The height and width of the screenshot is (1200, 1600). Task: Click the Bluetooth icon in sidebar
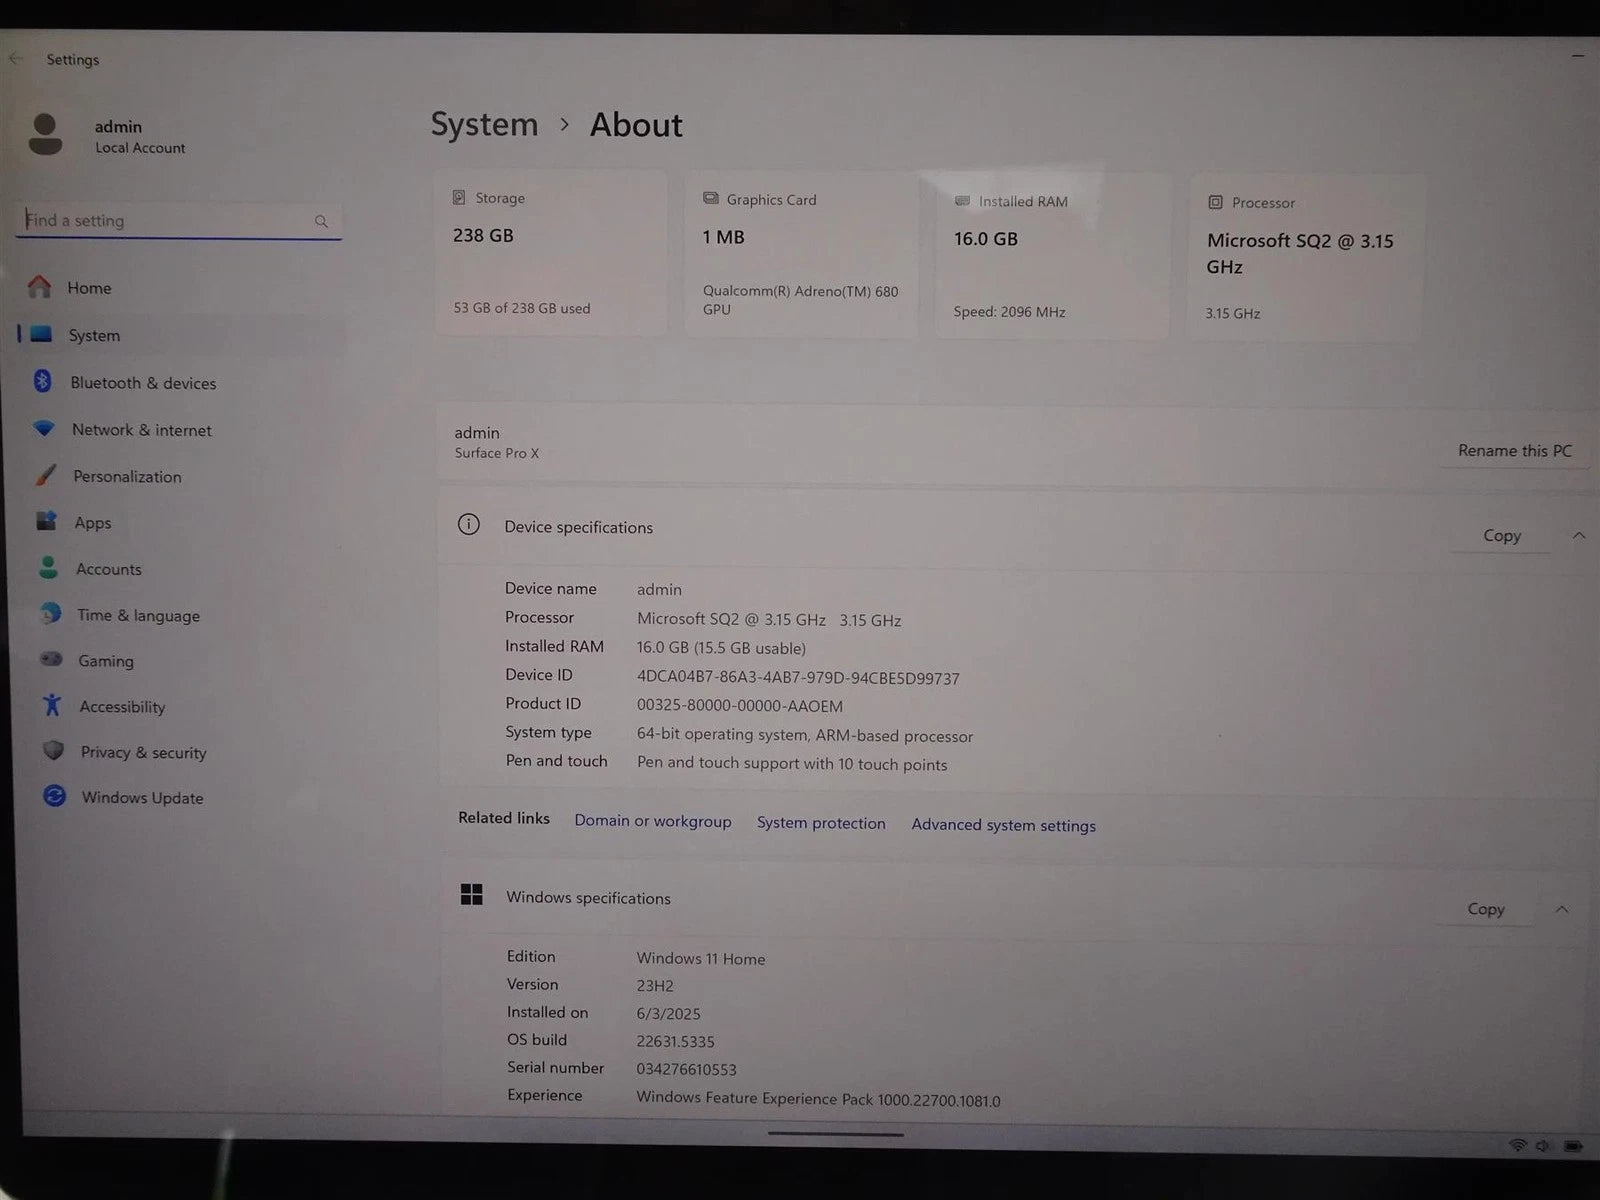[x=42, y=381]
